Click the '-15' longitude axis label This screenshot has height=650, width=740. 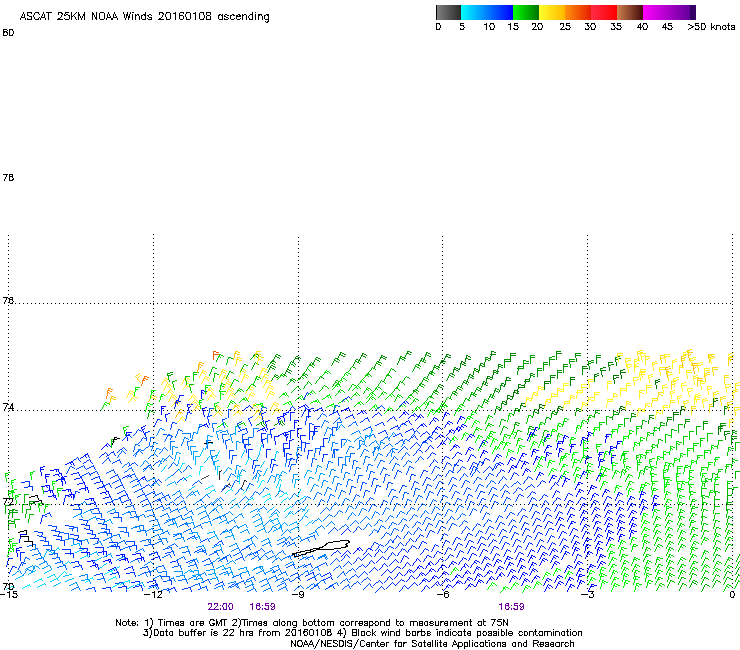(x=9, y=595)
